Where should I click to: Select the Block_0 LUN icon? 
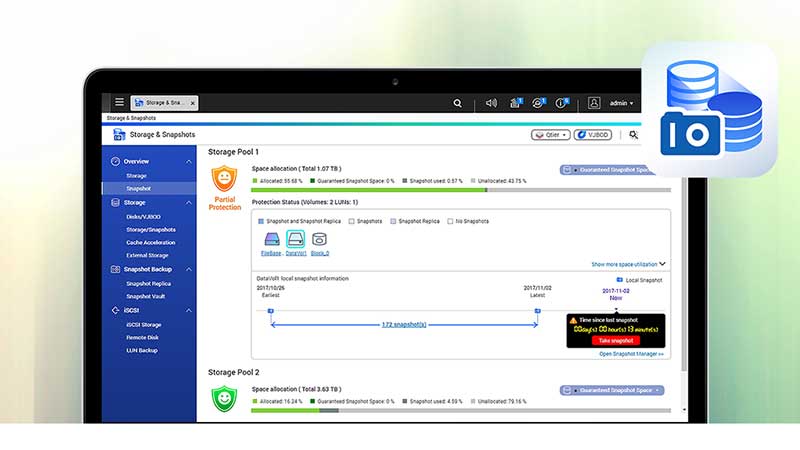coord(319,239)
